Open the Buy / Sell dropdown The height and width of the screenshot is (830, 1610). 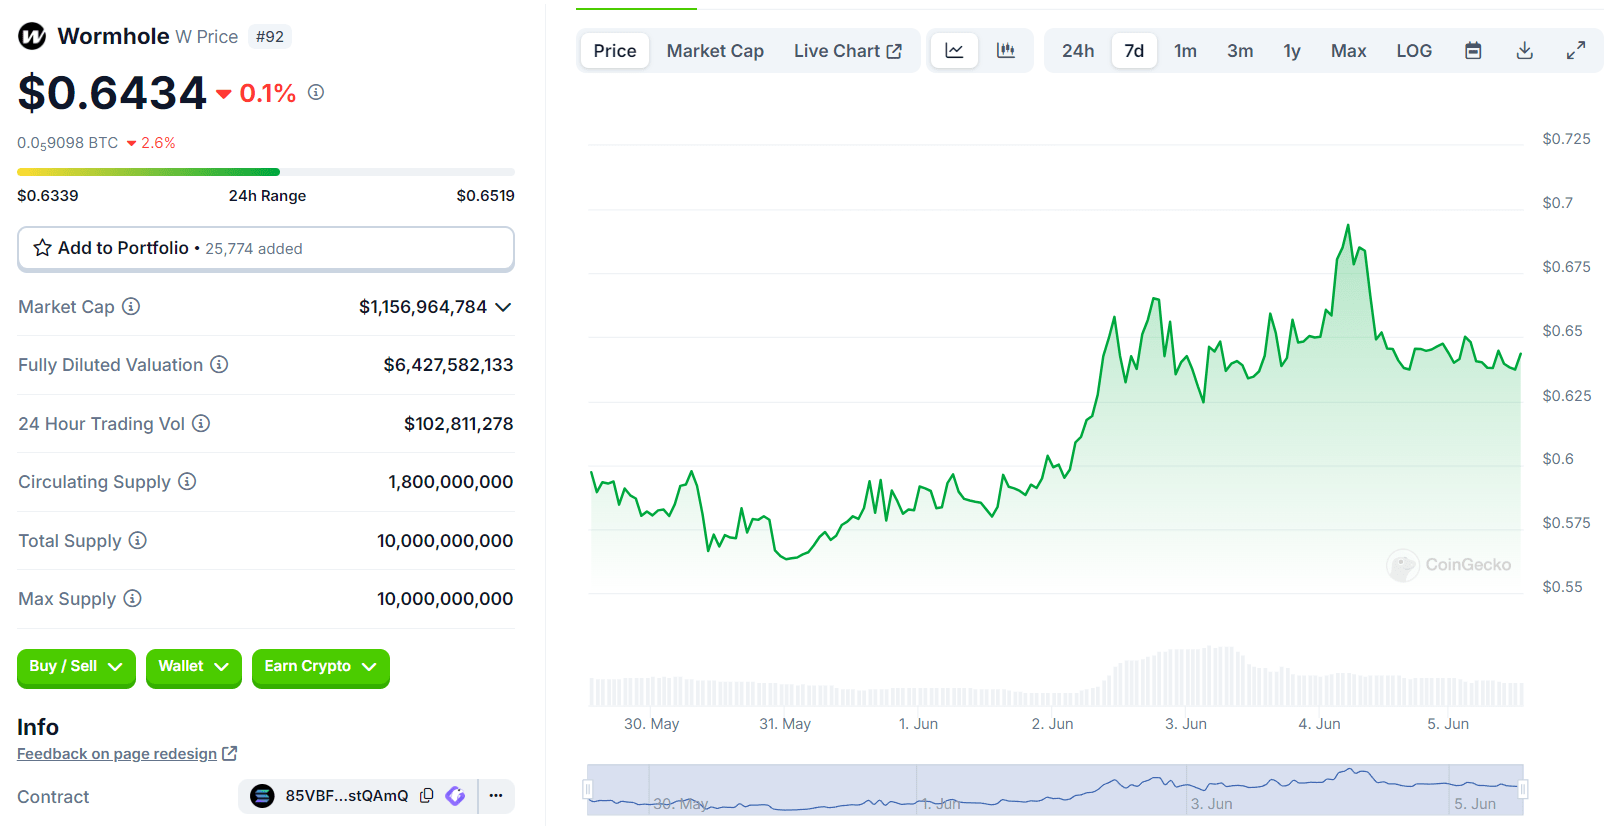point(76,667)
